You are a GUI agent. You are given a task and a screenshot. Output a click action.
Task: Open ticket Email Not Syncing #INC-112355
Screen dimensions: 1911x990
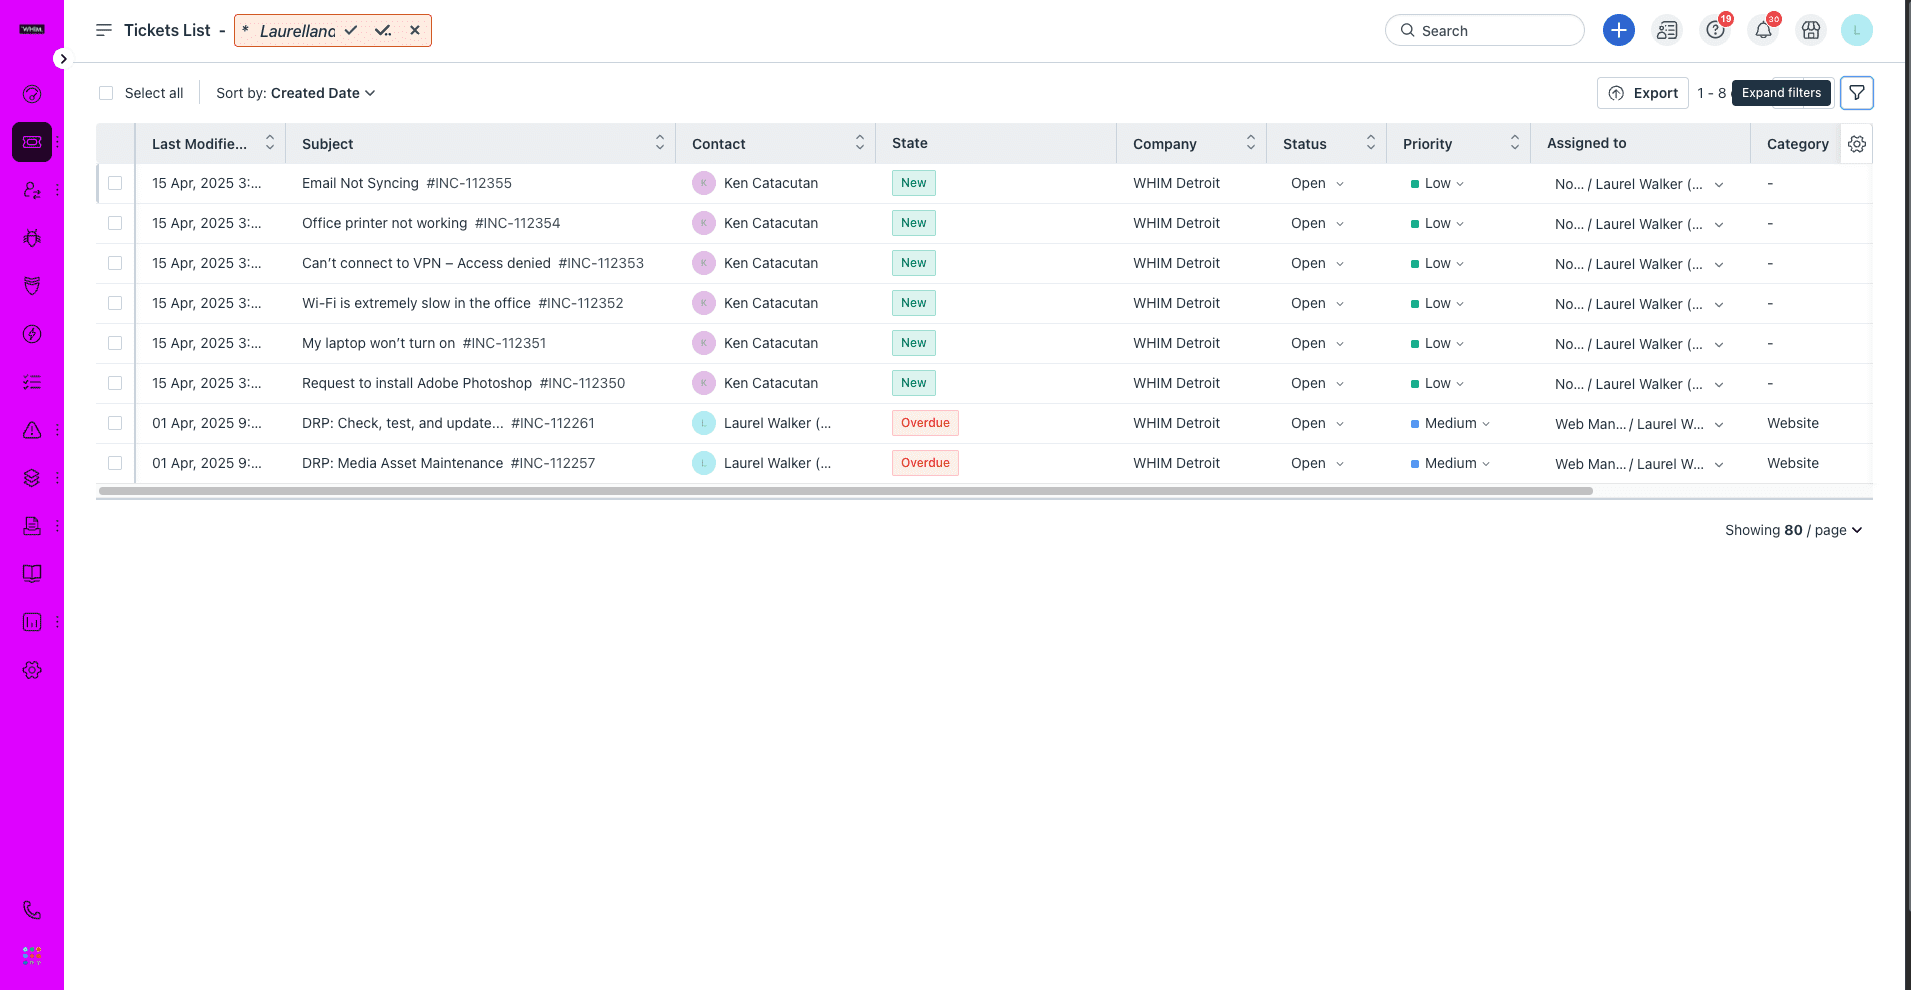click(x=407, y=183)
